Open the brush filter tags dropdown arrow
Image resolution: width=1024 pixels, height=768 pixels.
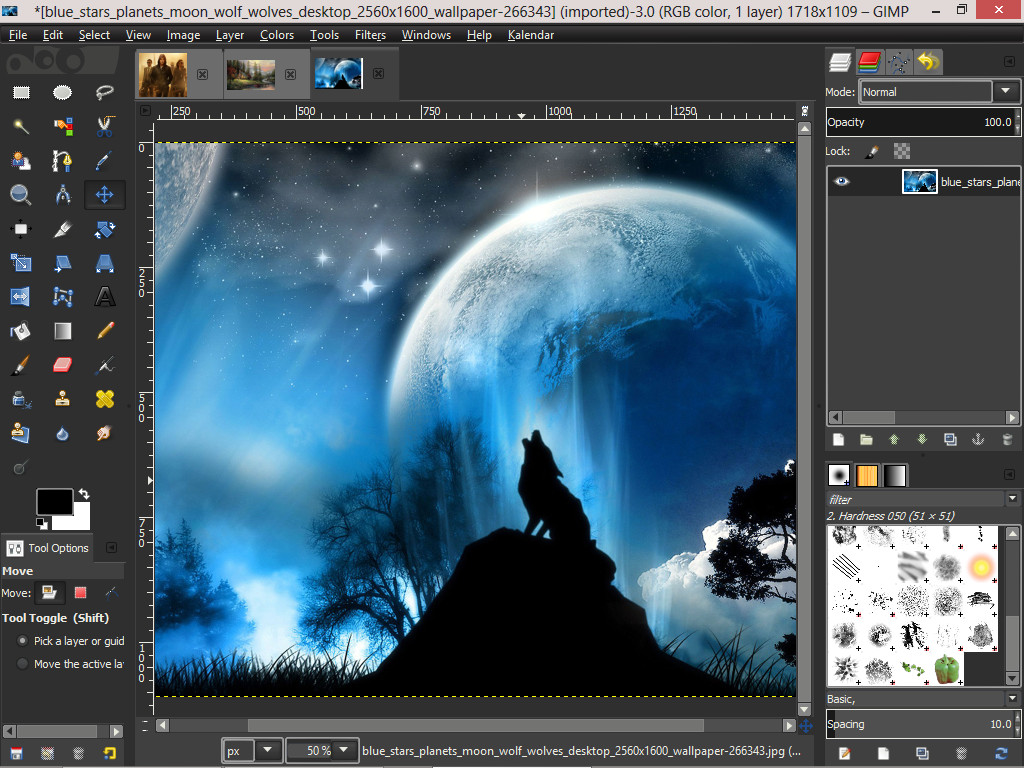(1012, 499)
